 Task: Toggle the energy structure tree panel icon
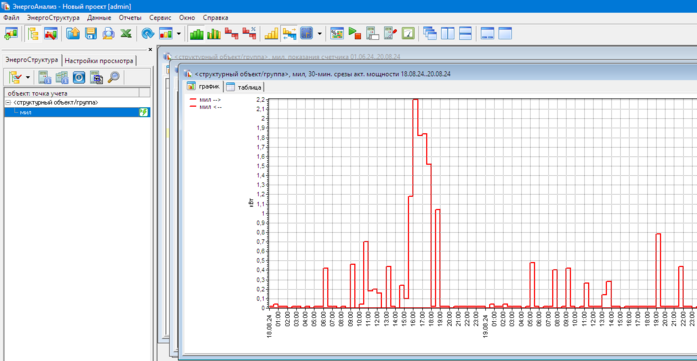pos(32,33)
